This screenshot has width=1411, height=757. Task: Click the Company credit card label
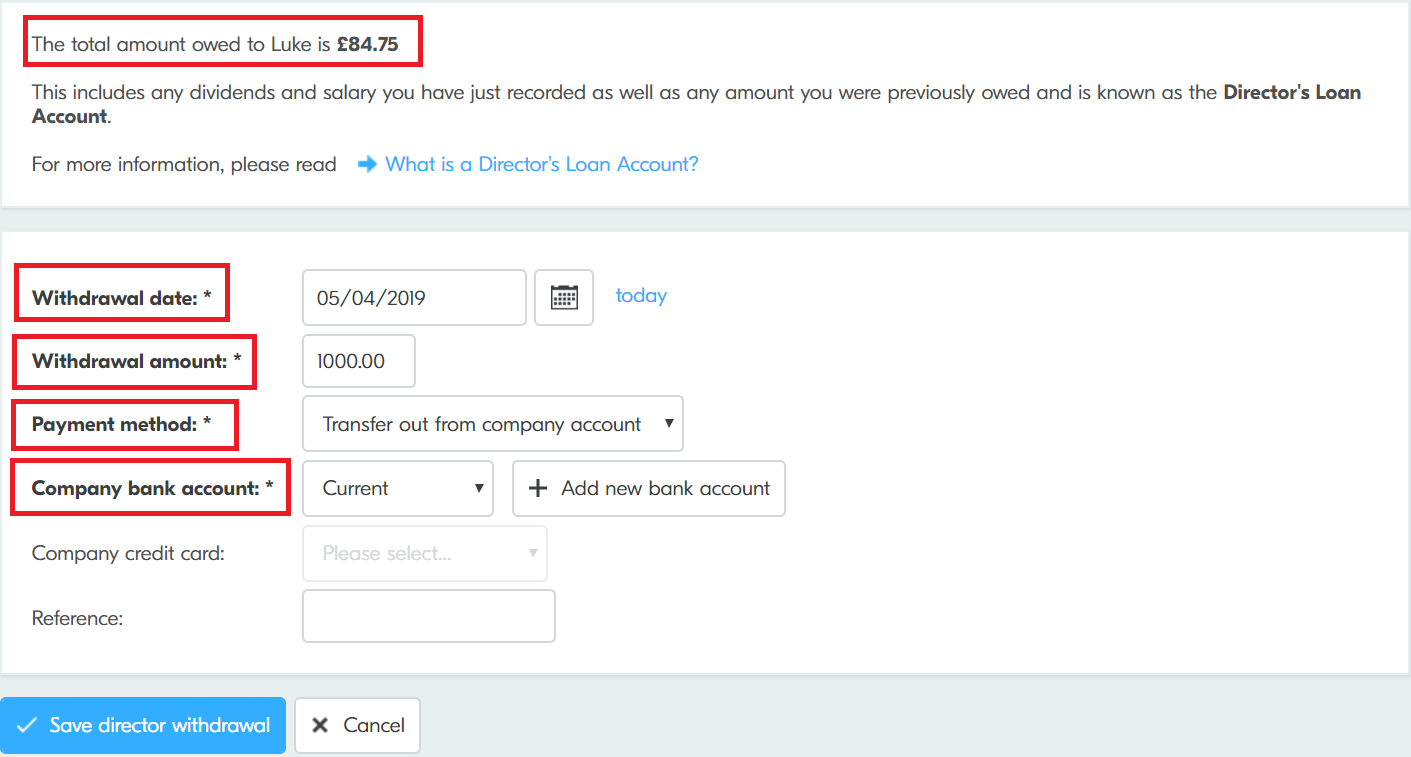tap(128, 553)
